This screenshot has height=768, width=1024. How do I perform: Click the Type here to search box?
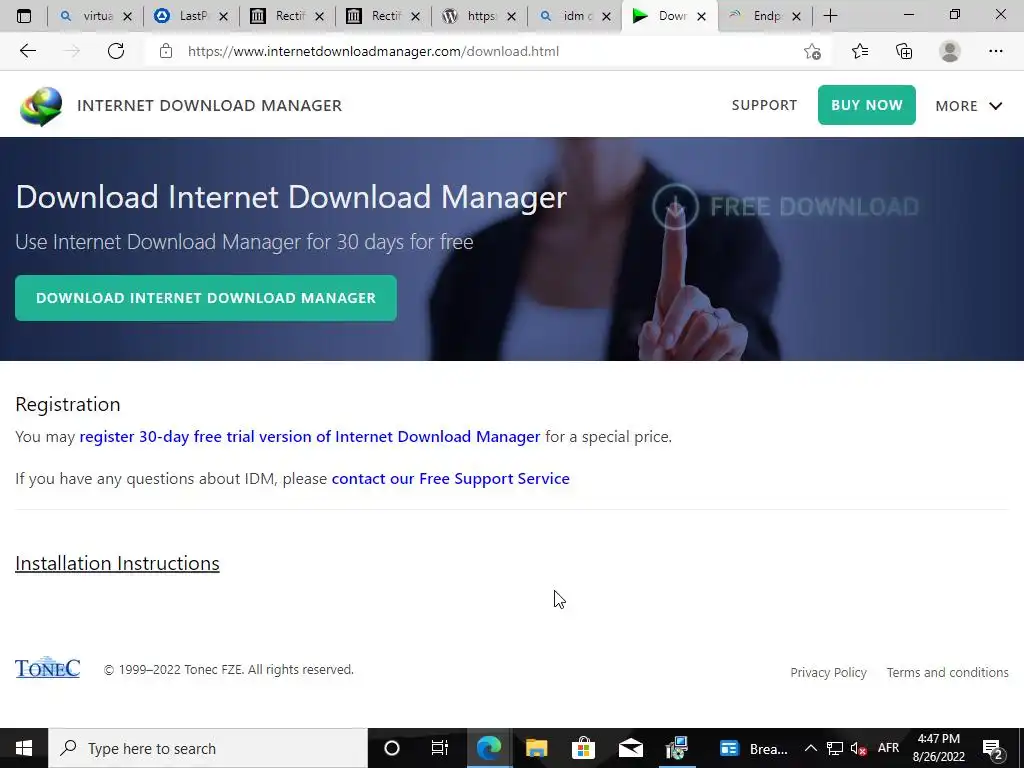208,748
